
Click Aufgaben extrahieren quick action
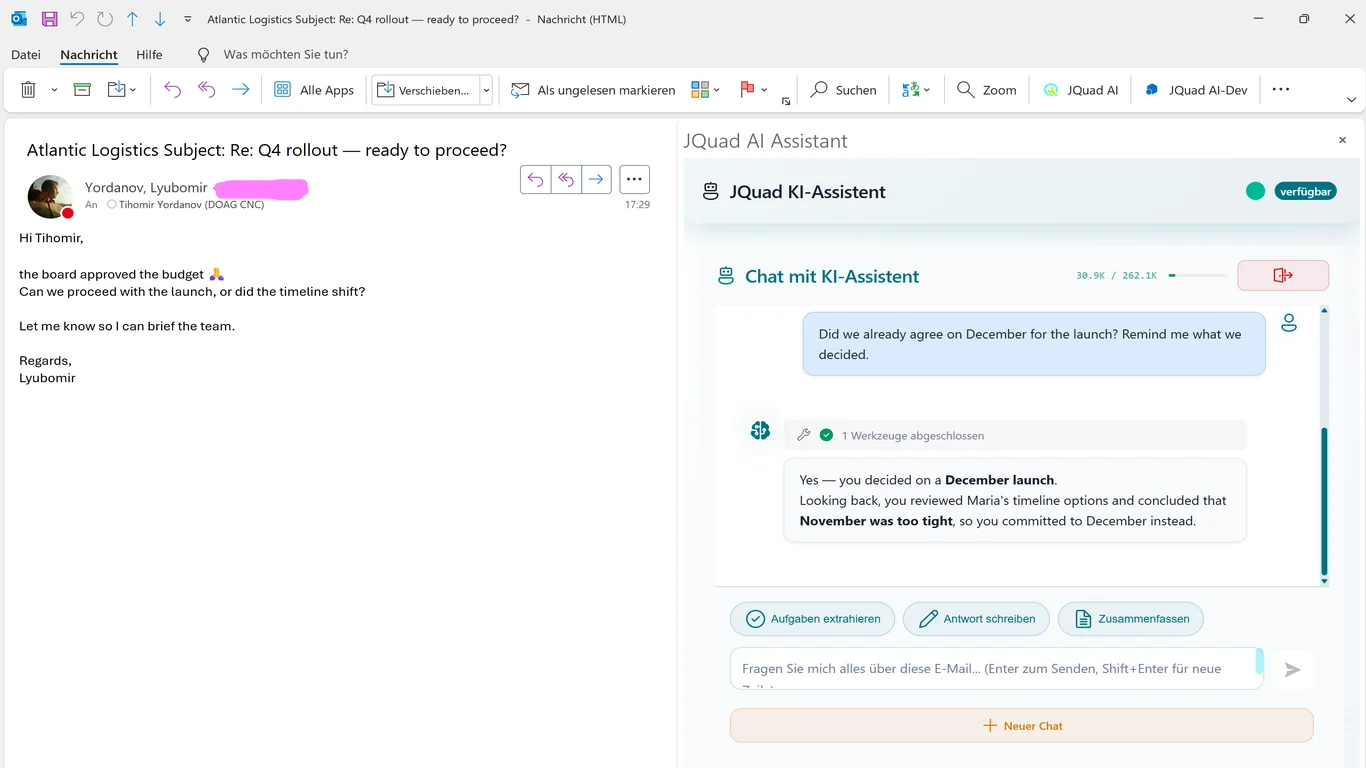[x=812, y=619]
